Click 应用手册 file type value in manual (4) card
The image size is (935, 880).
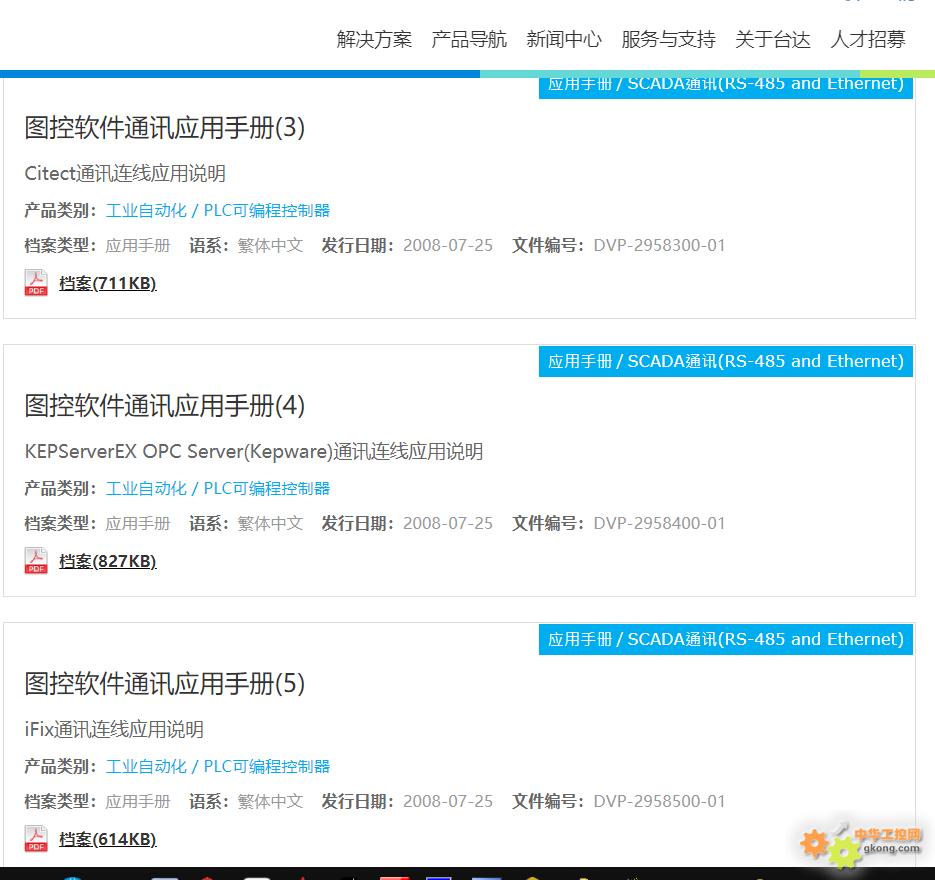tap(138, 523)
